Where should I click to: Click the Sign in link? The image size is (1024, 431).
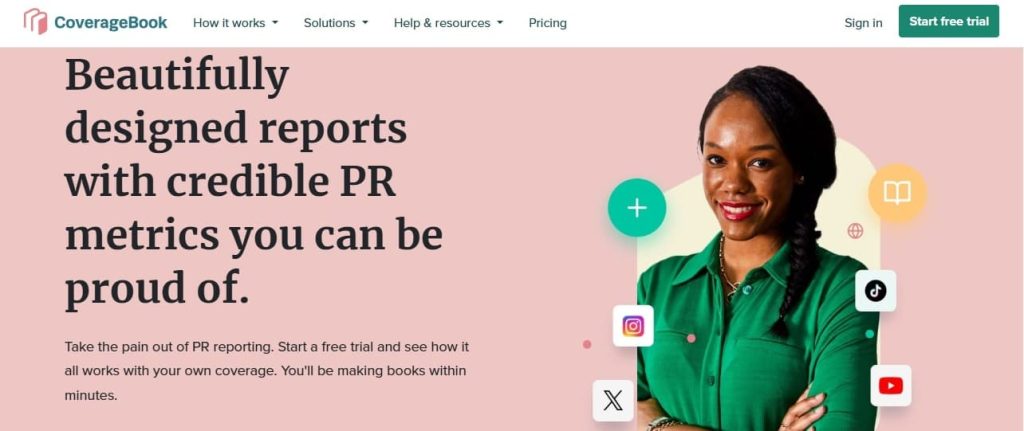(x=863, y=23)
